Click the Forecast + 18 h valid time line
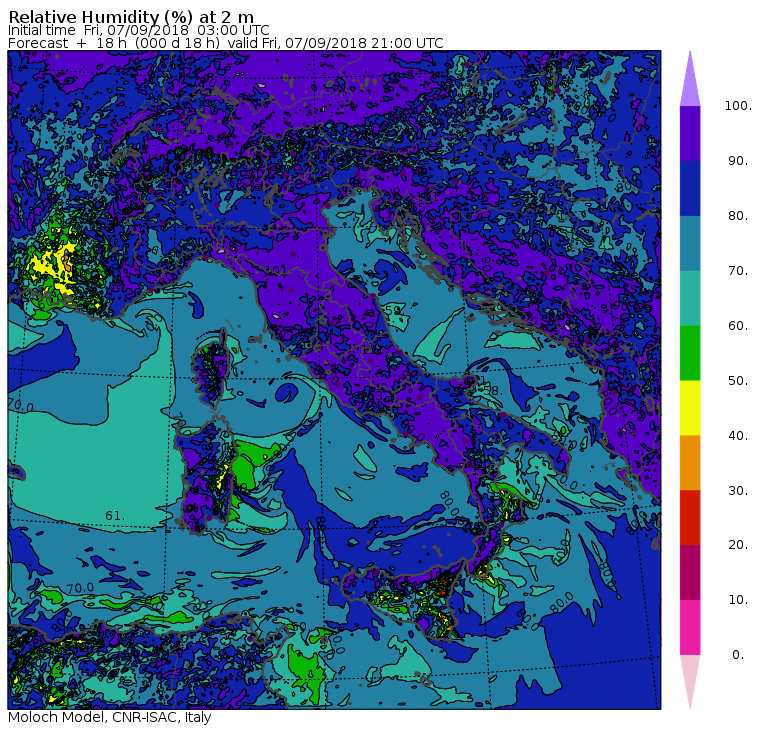The width and height of the screenshot is (760, 731). (x=226, y=43)
